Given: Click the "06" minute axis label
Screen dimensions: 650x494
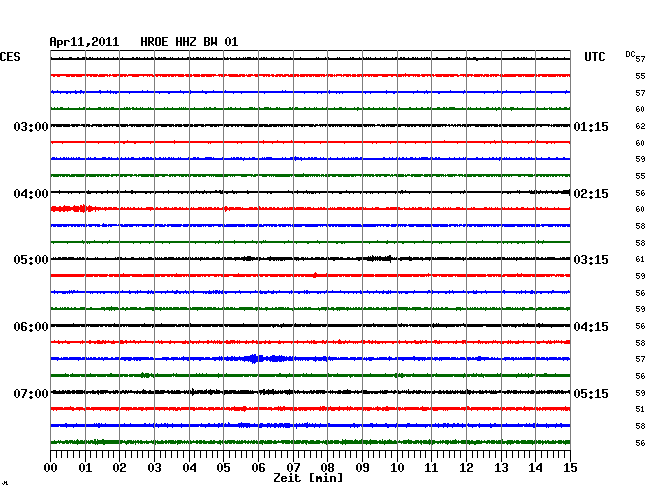Looking at the screenshot, I should (258, 468).
